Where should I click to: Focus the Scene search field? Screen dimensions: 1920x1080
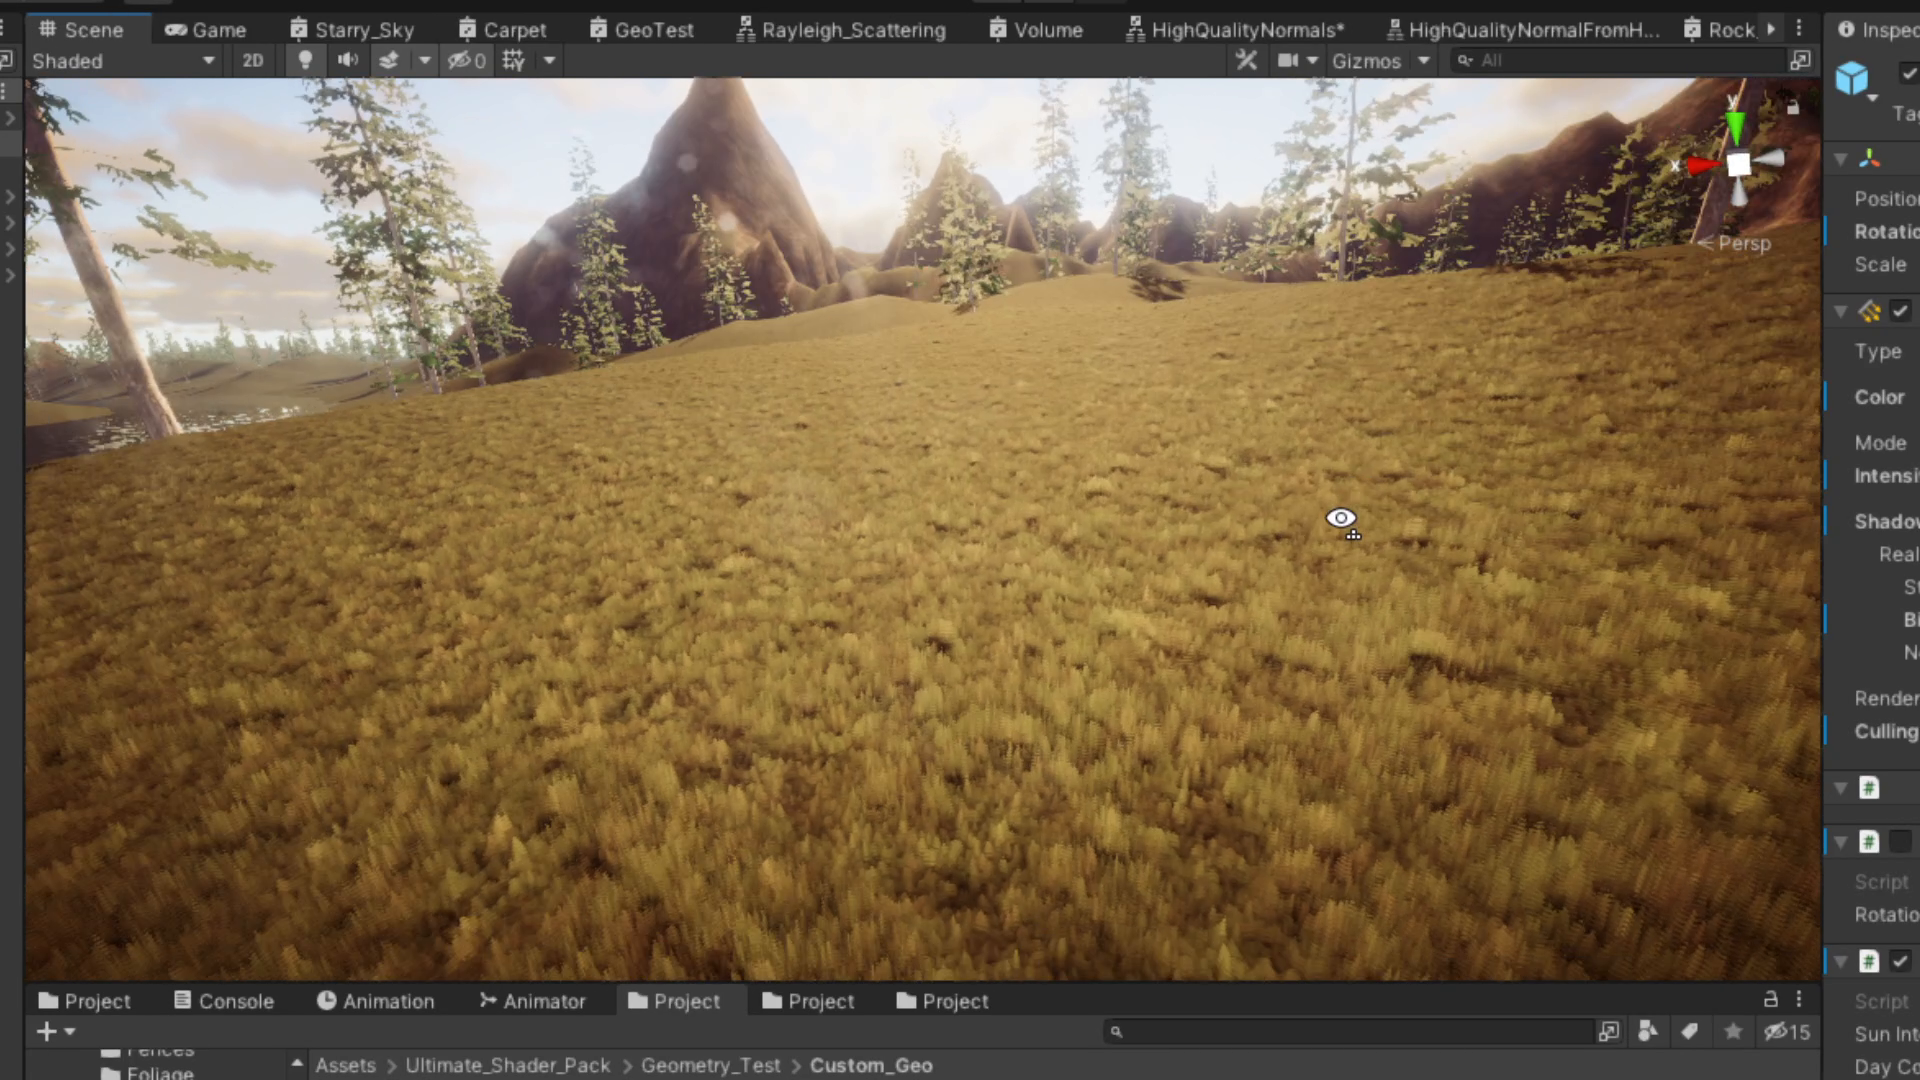(x=1617, y=60)
